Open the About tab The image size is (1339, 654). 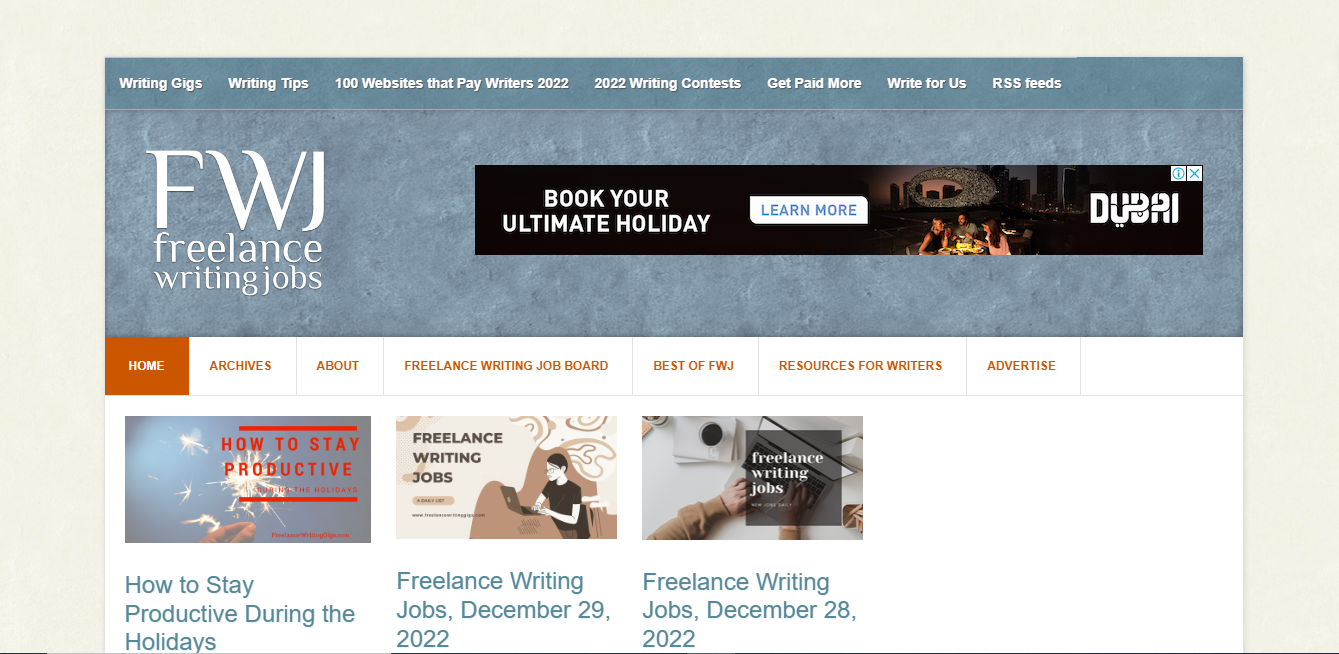(338, 366)
